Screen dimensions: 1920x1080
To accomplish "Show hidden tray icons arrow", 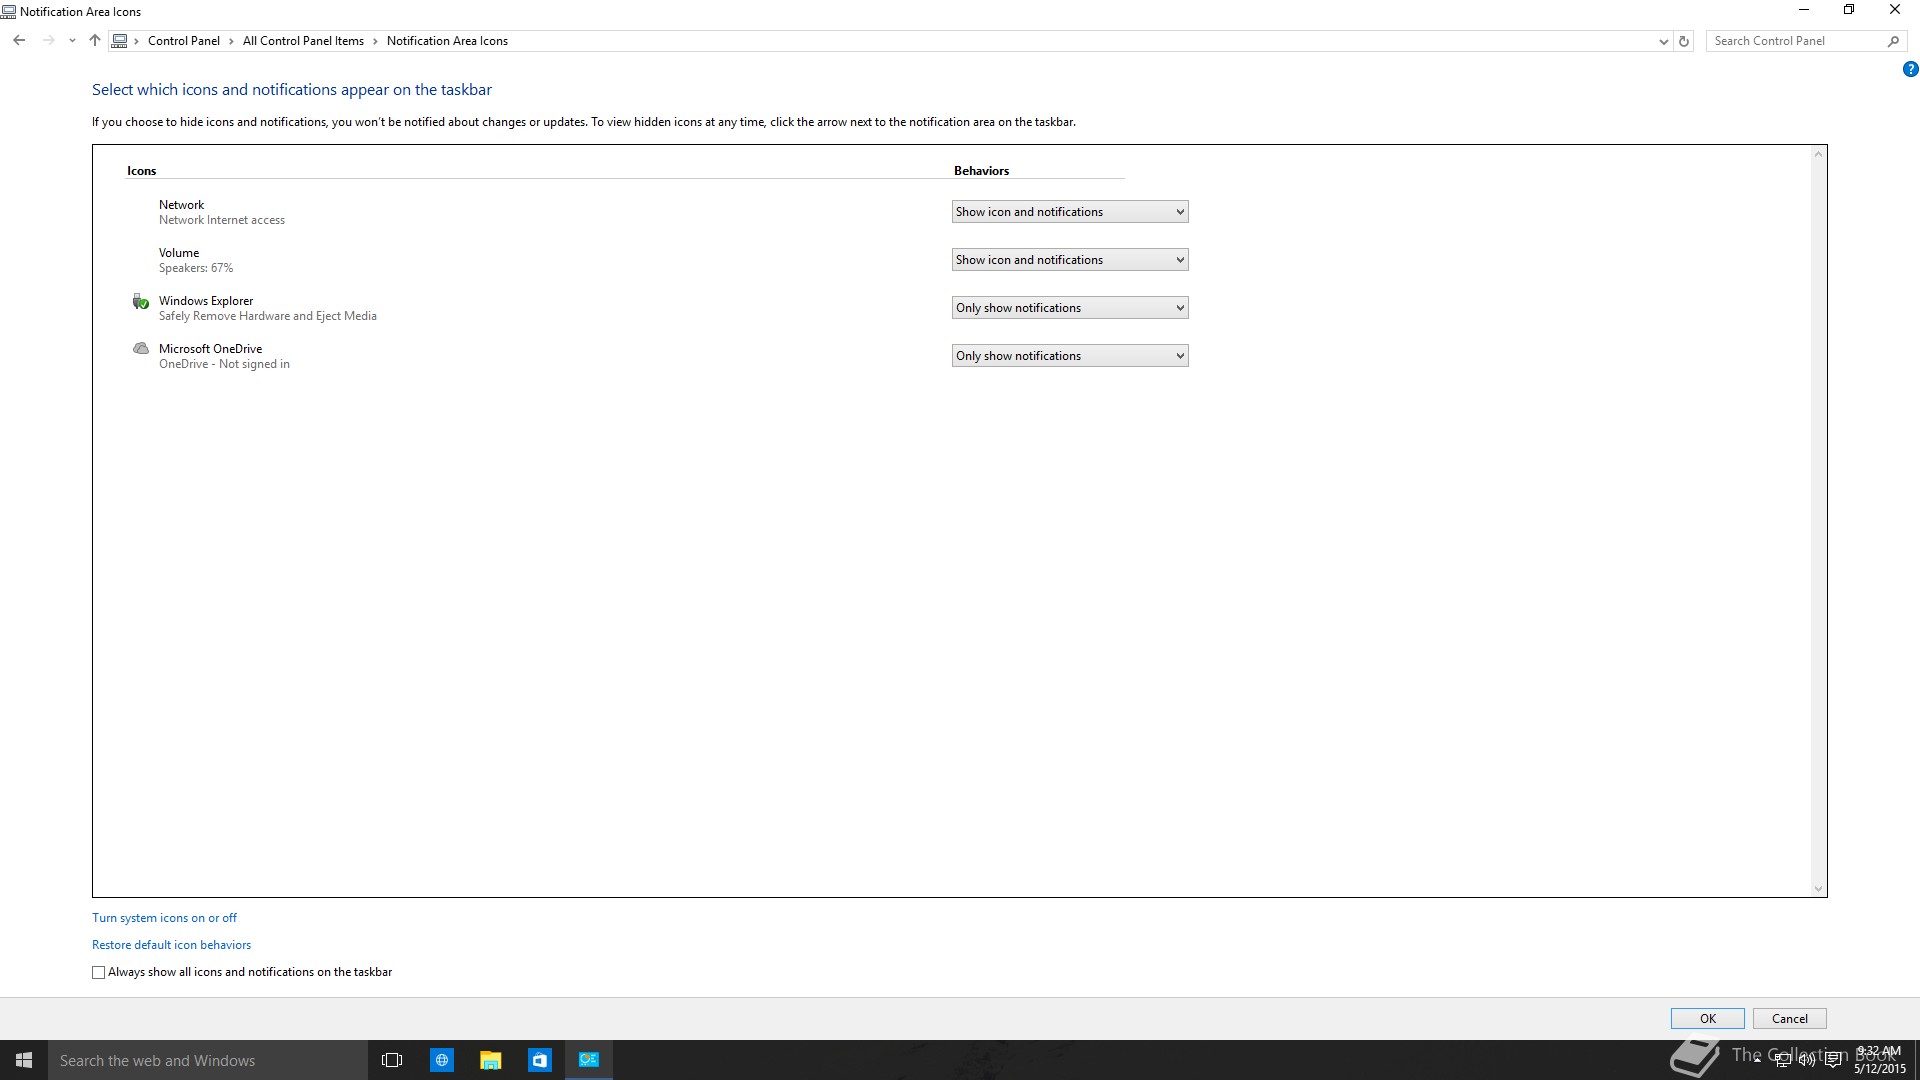I will pyautogui.click(x=1757, y=1060).
